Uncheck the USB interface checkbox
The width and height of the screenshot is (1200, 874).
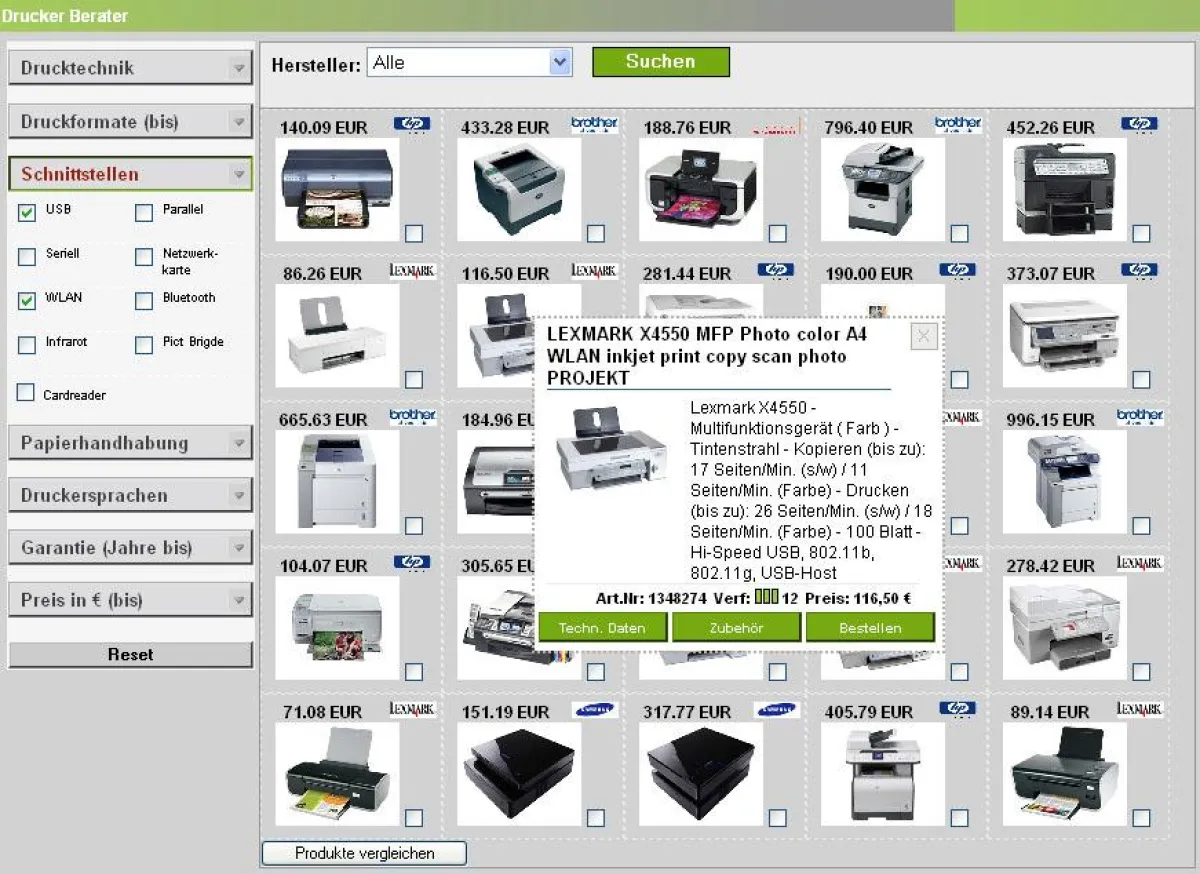click(27, 212)
